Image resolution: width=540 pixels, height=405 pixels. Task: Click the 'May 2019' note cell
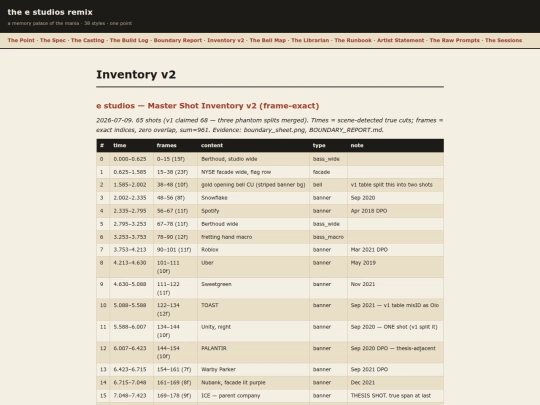point(395,267)
